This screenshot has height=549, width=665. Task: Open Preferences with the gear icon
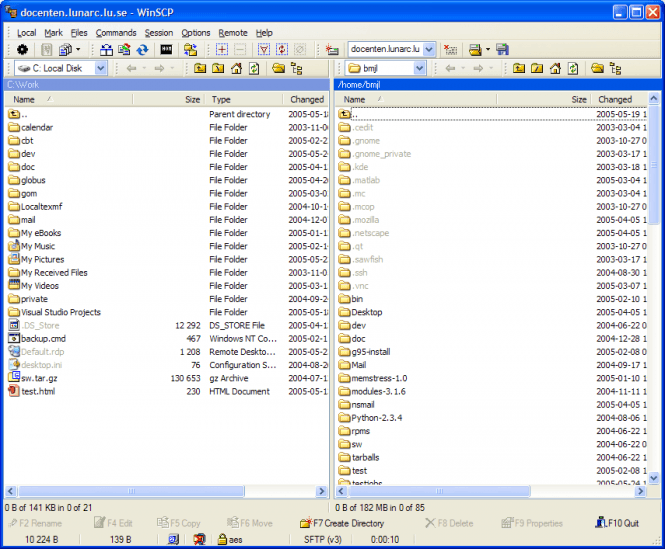(22, 50)
